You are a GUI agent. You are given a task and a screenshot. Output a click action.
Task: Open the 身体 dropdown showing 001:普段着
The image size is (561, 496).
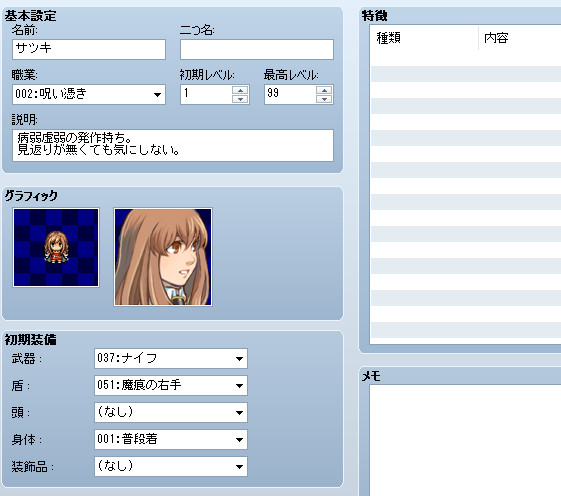click(171, 439)
